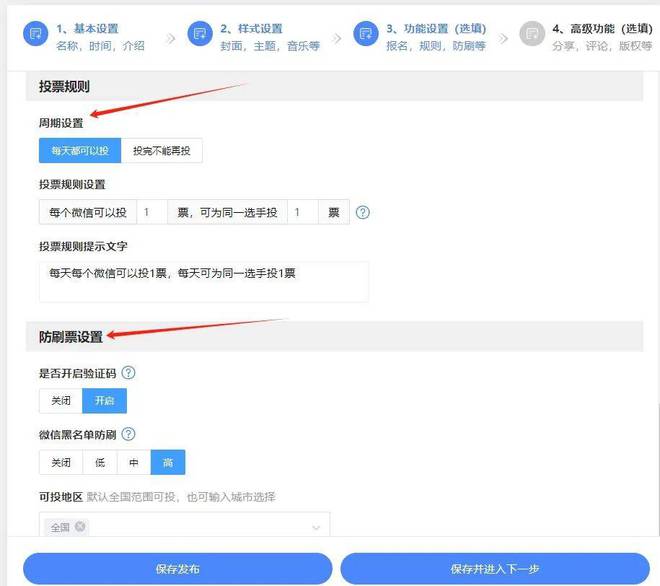Open help icon beside 投票规则设置 inputs
The height and width of the screenshot is (586, 660).
click(x=362, y=212)
